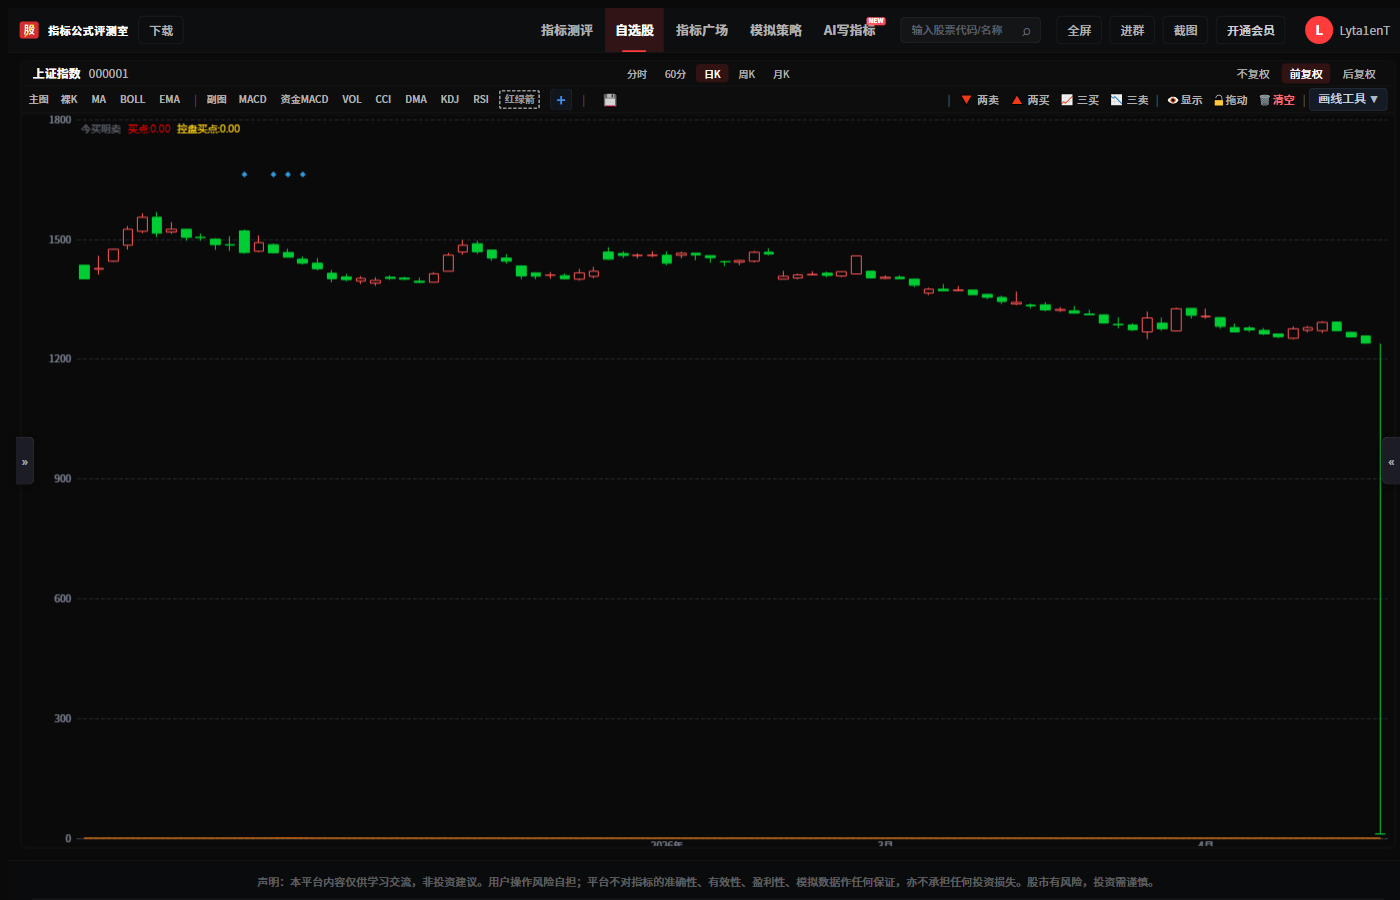Viewport: 1400px width, 900px height.
Task: Select the 资金MACD sub-chart indicator
Action: pos(304,100)
